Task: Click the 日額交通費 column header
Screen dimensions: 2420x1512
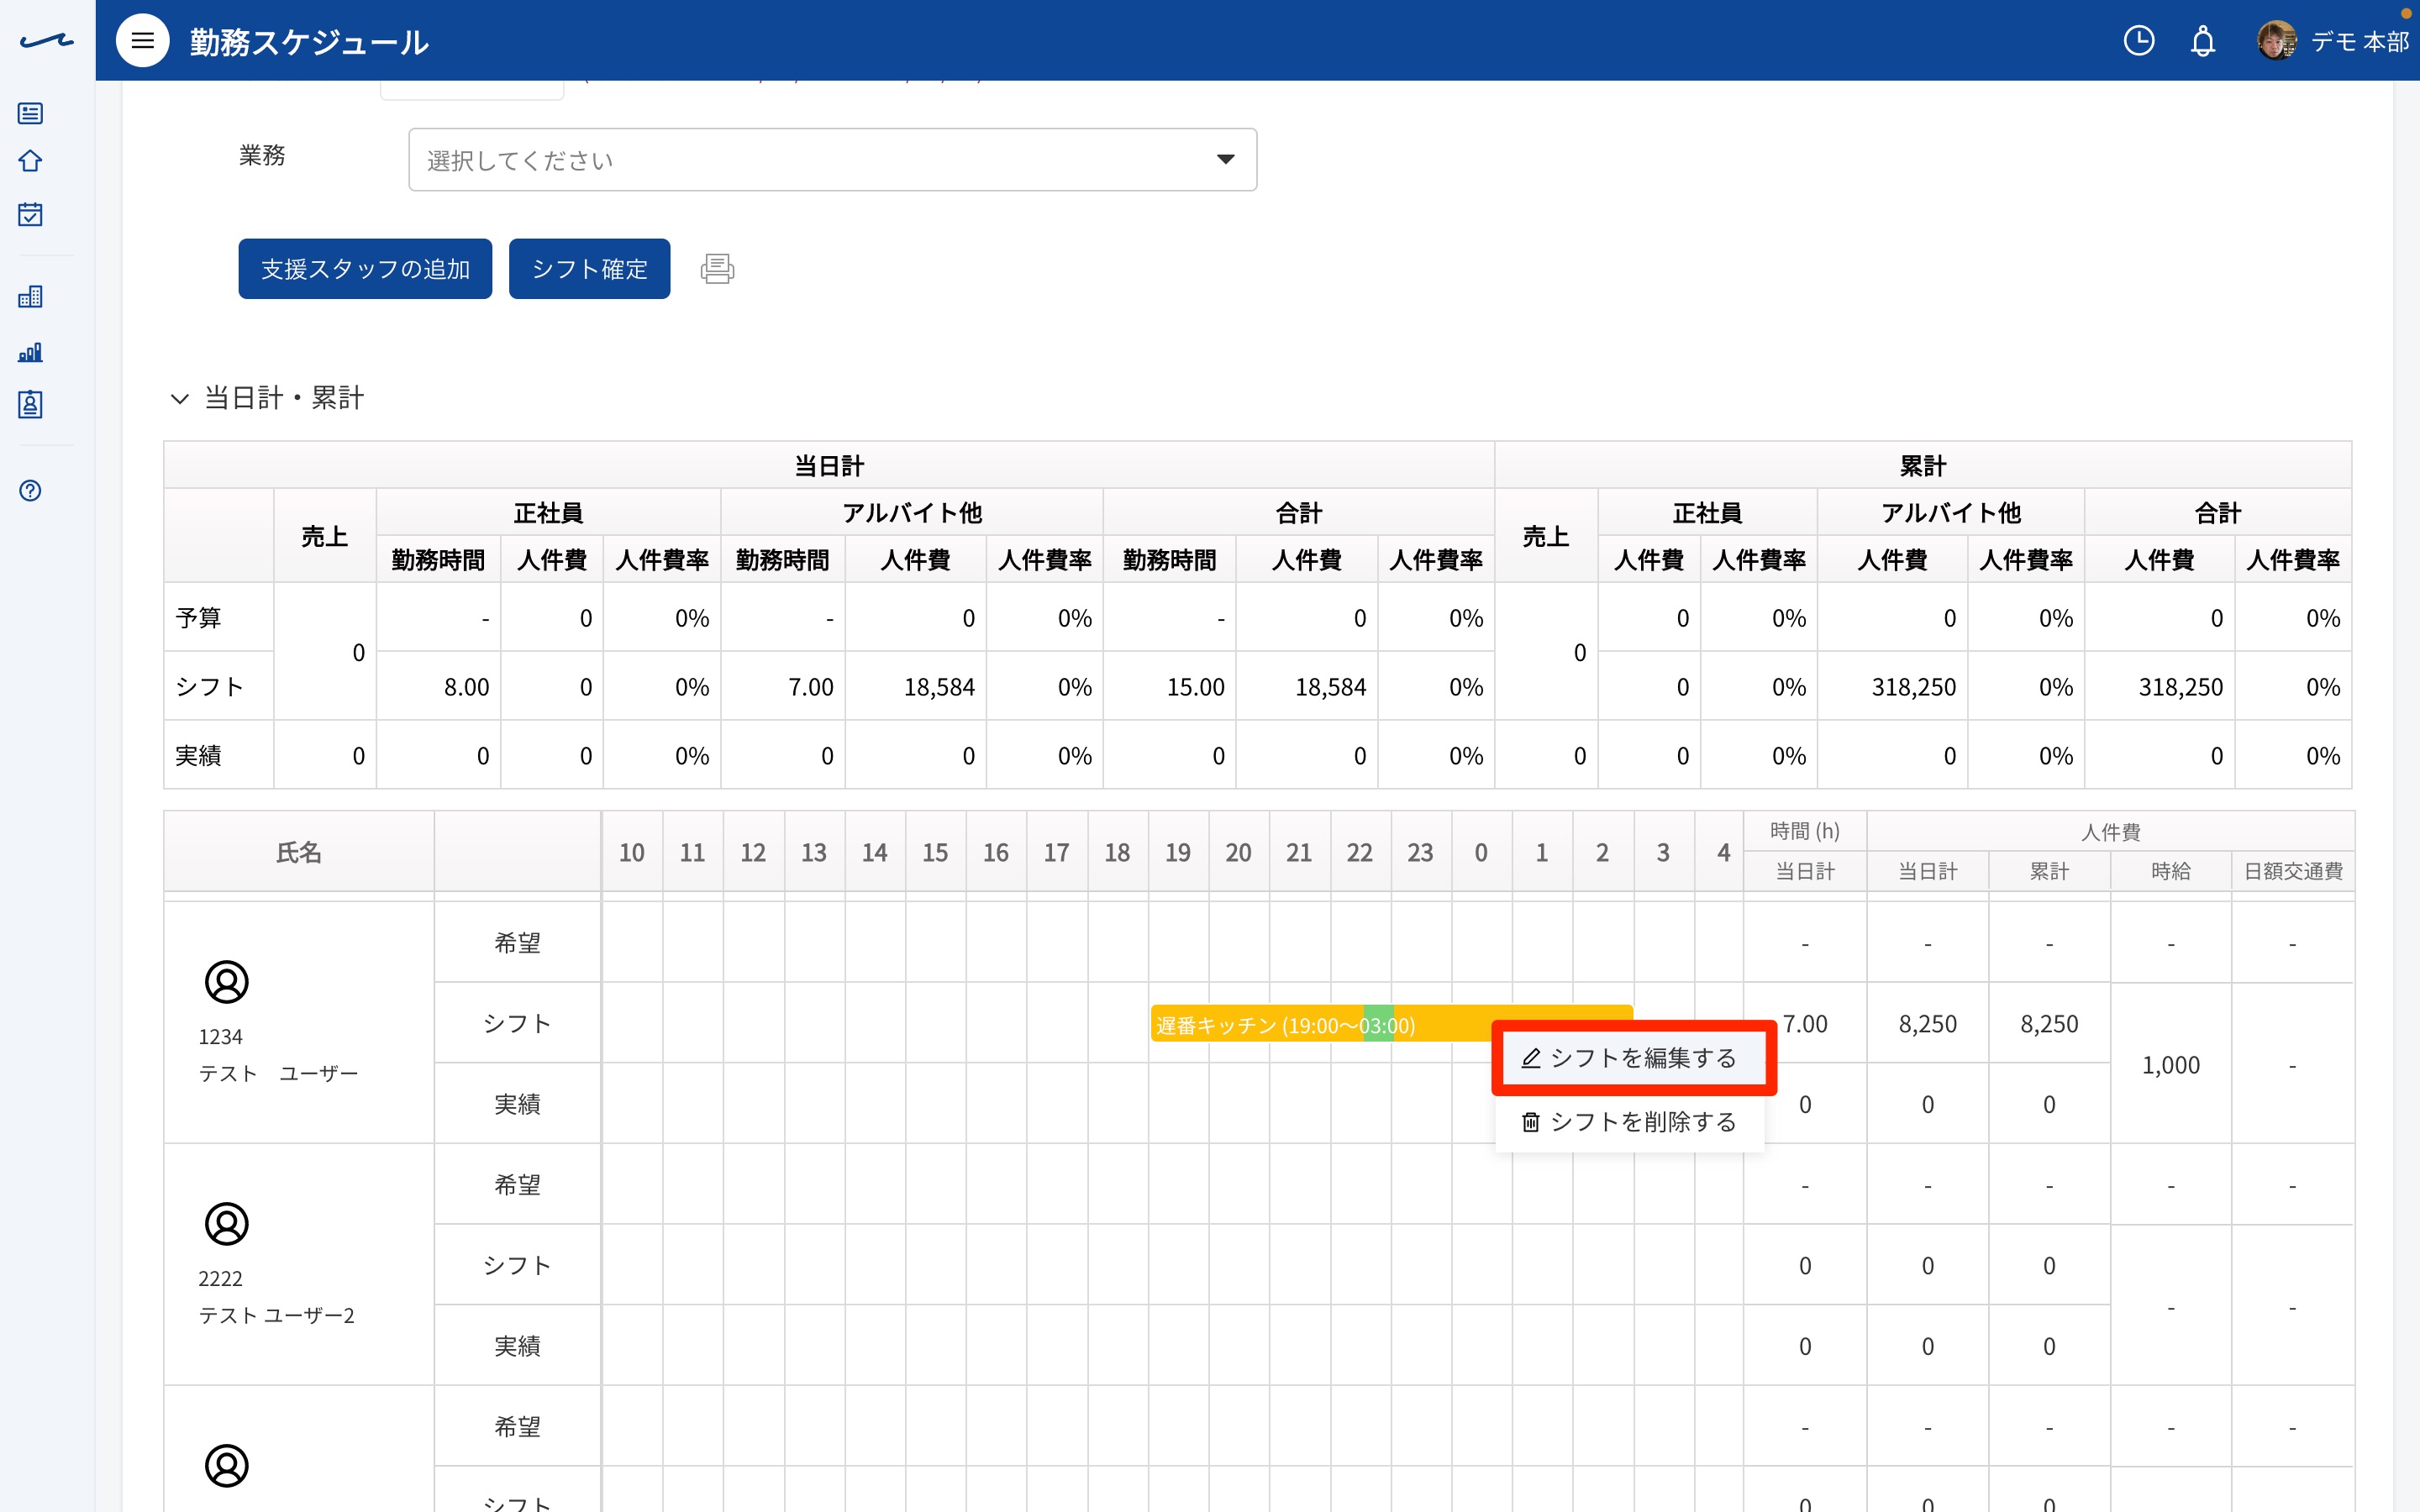Action: click(x=2292, y=871)
